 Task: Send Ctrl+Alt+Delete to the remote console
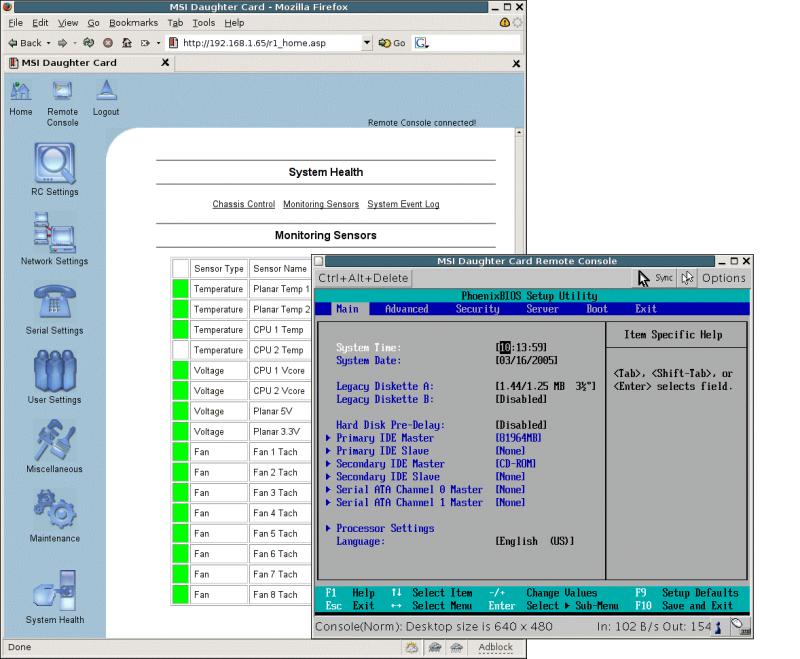pos(363,278)
